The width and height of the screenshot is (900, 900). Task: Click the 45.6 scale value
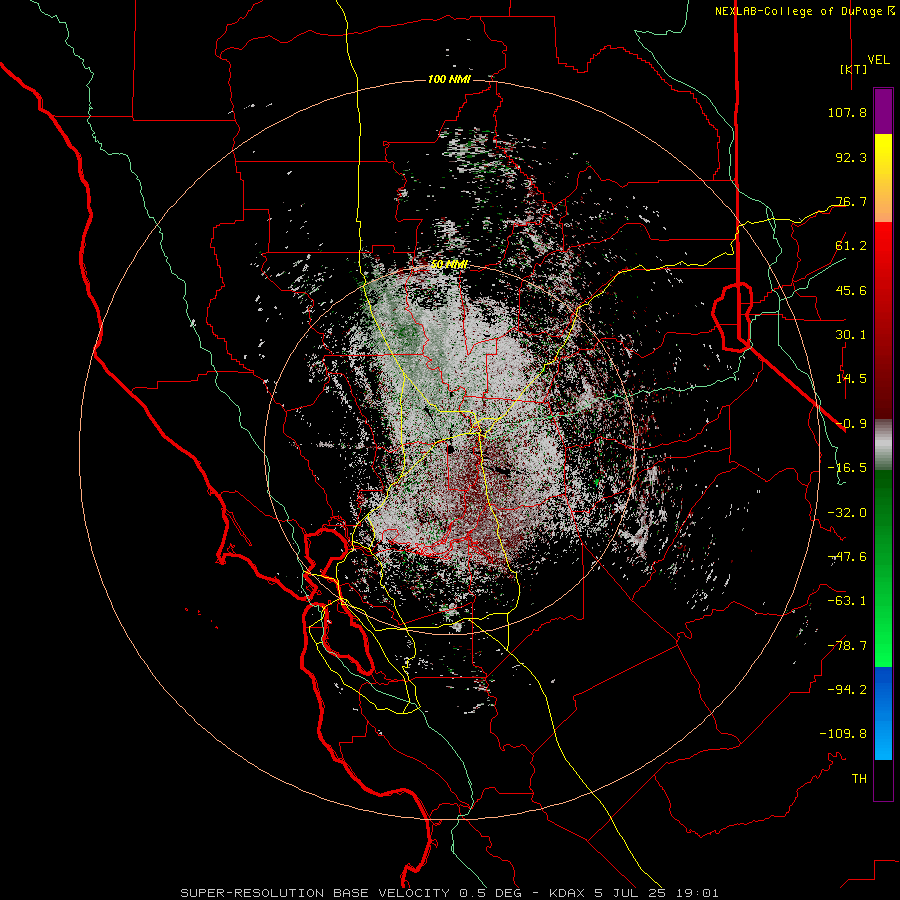[x=851, y=290]
